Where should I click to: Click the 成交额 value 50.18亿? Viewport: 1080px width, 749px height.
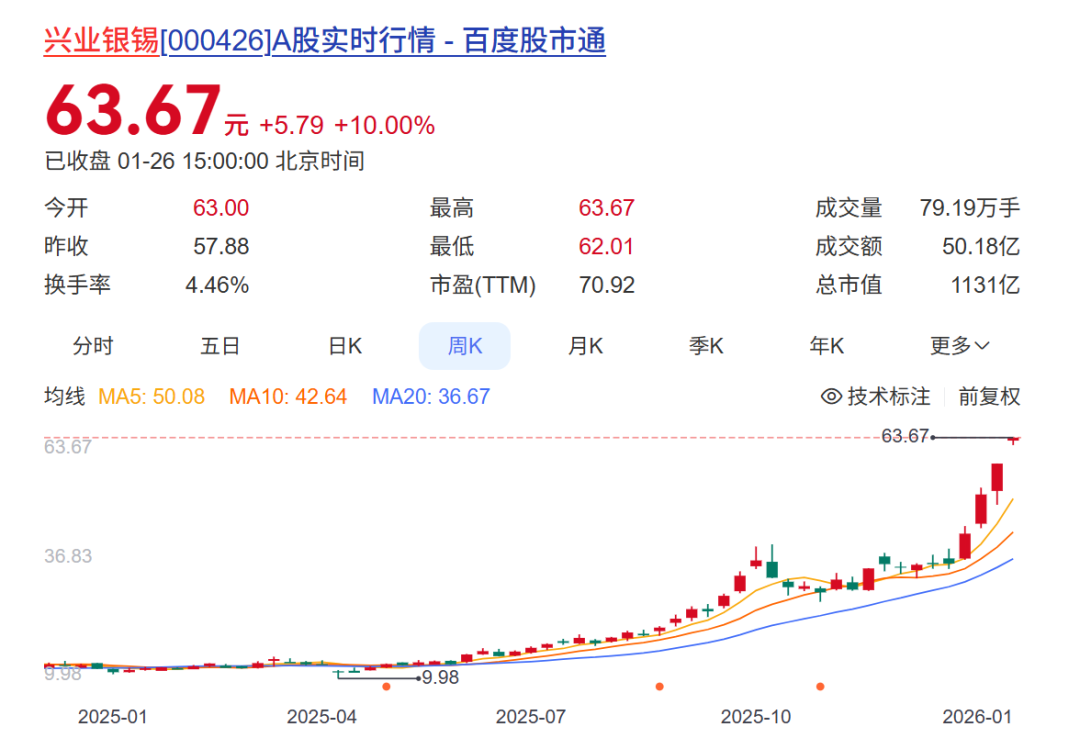point(981,246)
